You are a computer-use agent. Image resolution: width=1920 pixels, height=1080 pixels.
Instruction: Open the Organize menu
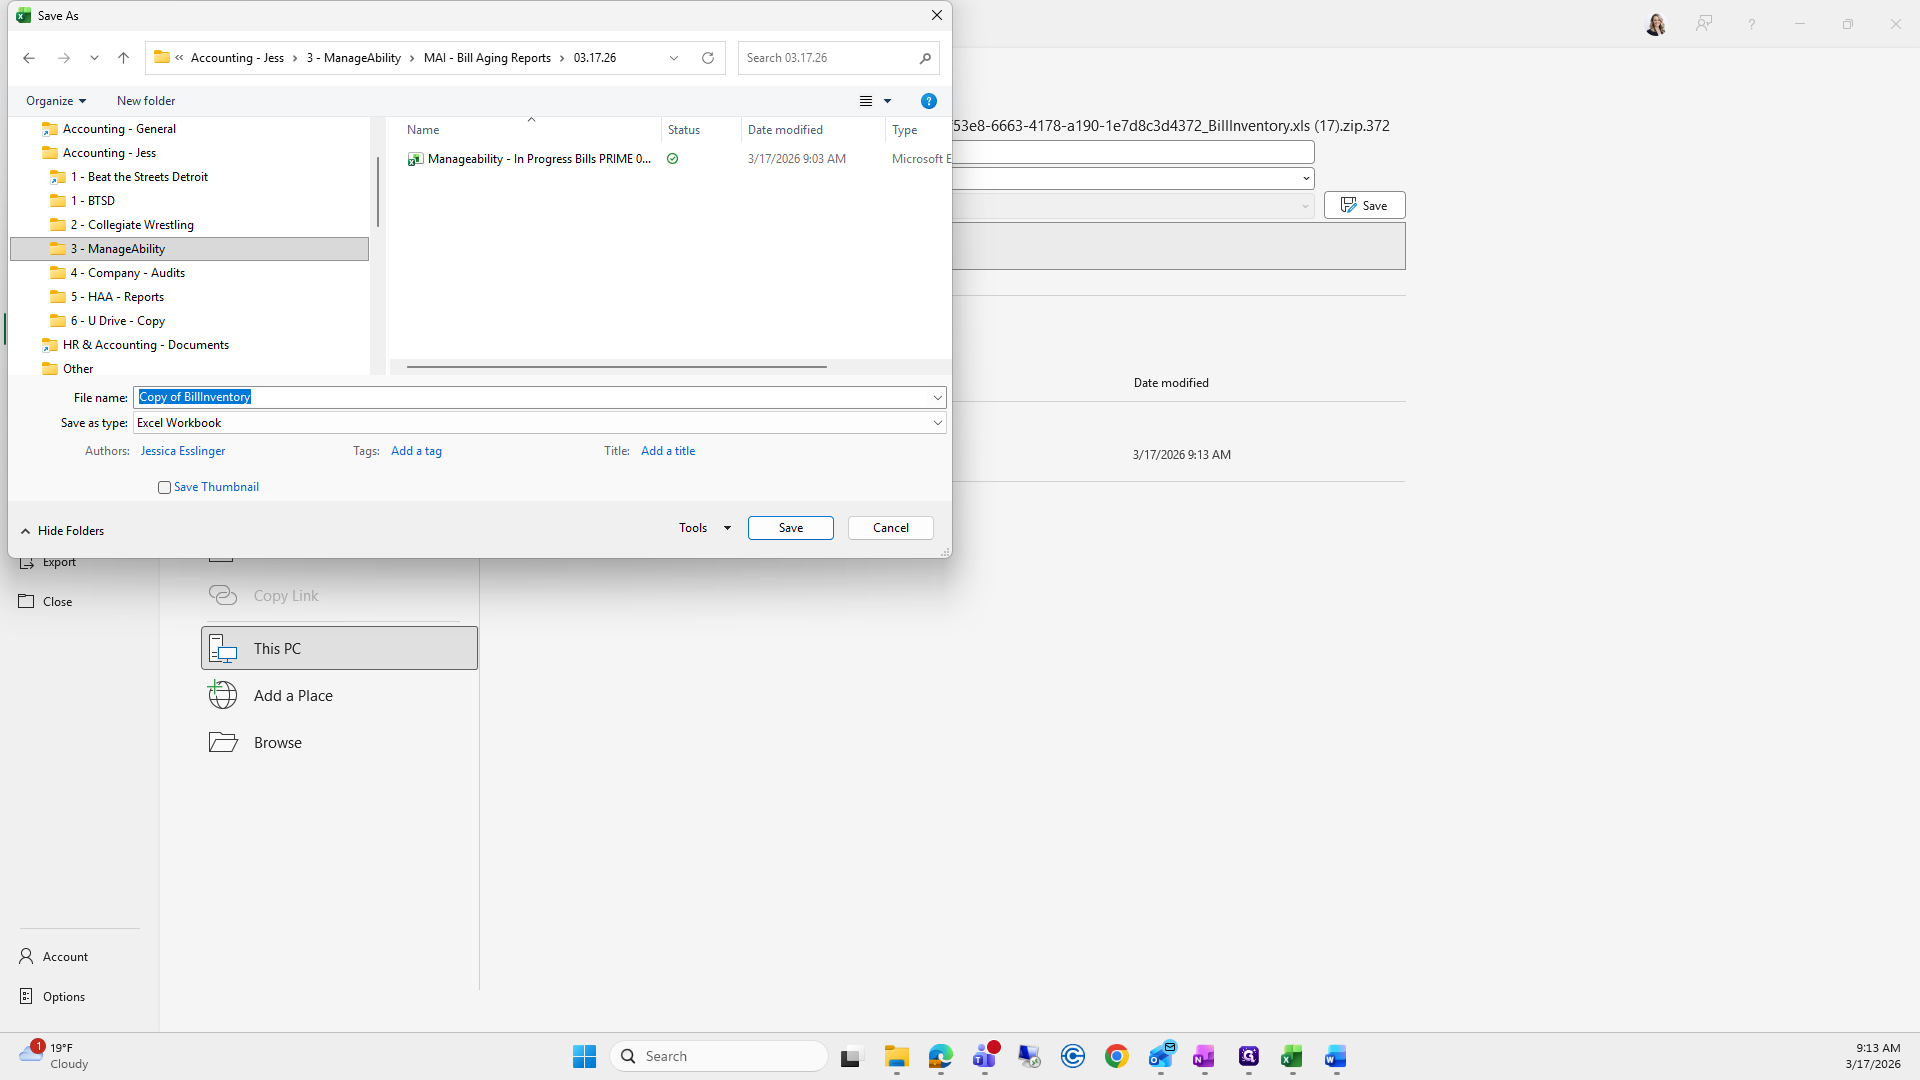(56, 101)
